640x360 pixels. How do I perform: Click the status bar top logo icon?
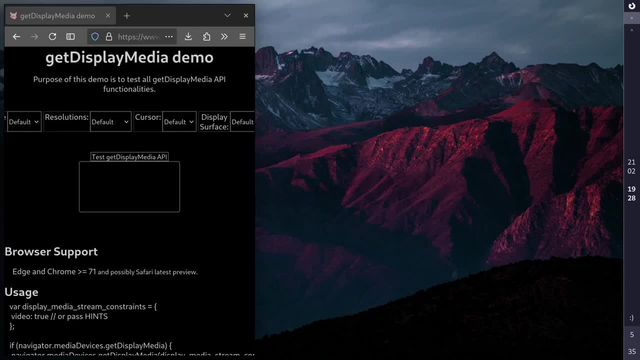click(631, 6)
